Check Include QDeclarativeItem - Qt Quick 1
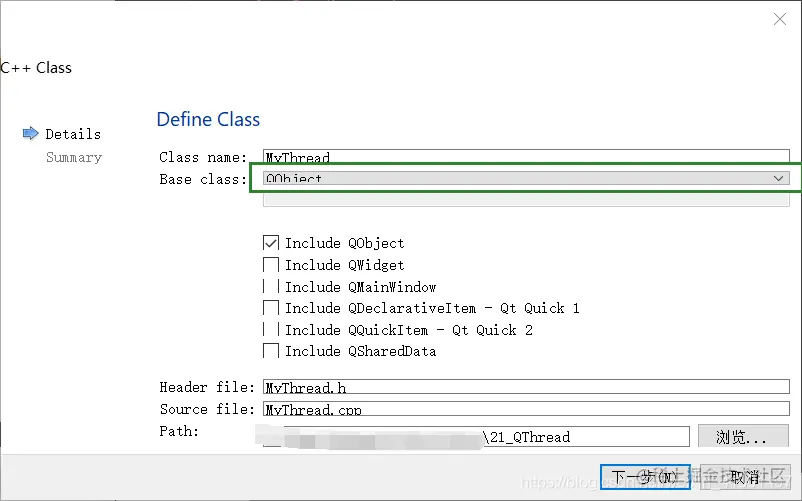Screen dimensions: 802x501 [271, 308]
